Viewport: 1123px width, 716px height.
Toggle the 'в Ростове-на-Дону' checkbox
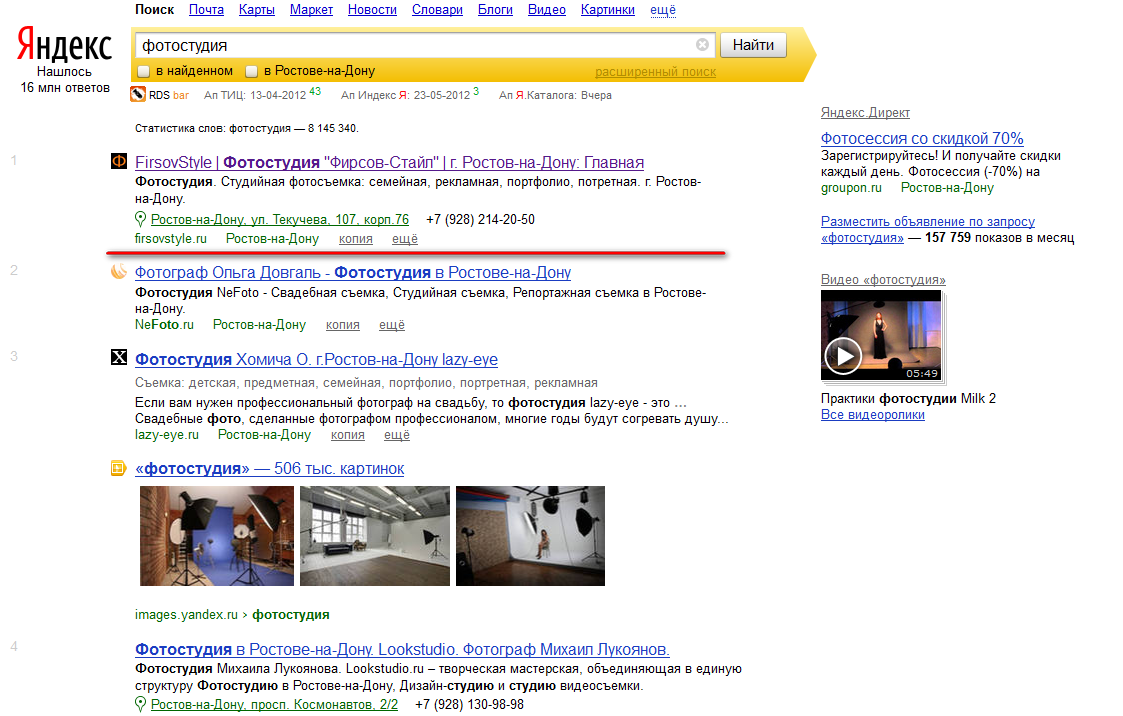click(x=251, y=71)
